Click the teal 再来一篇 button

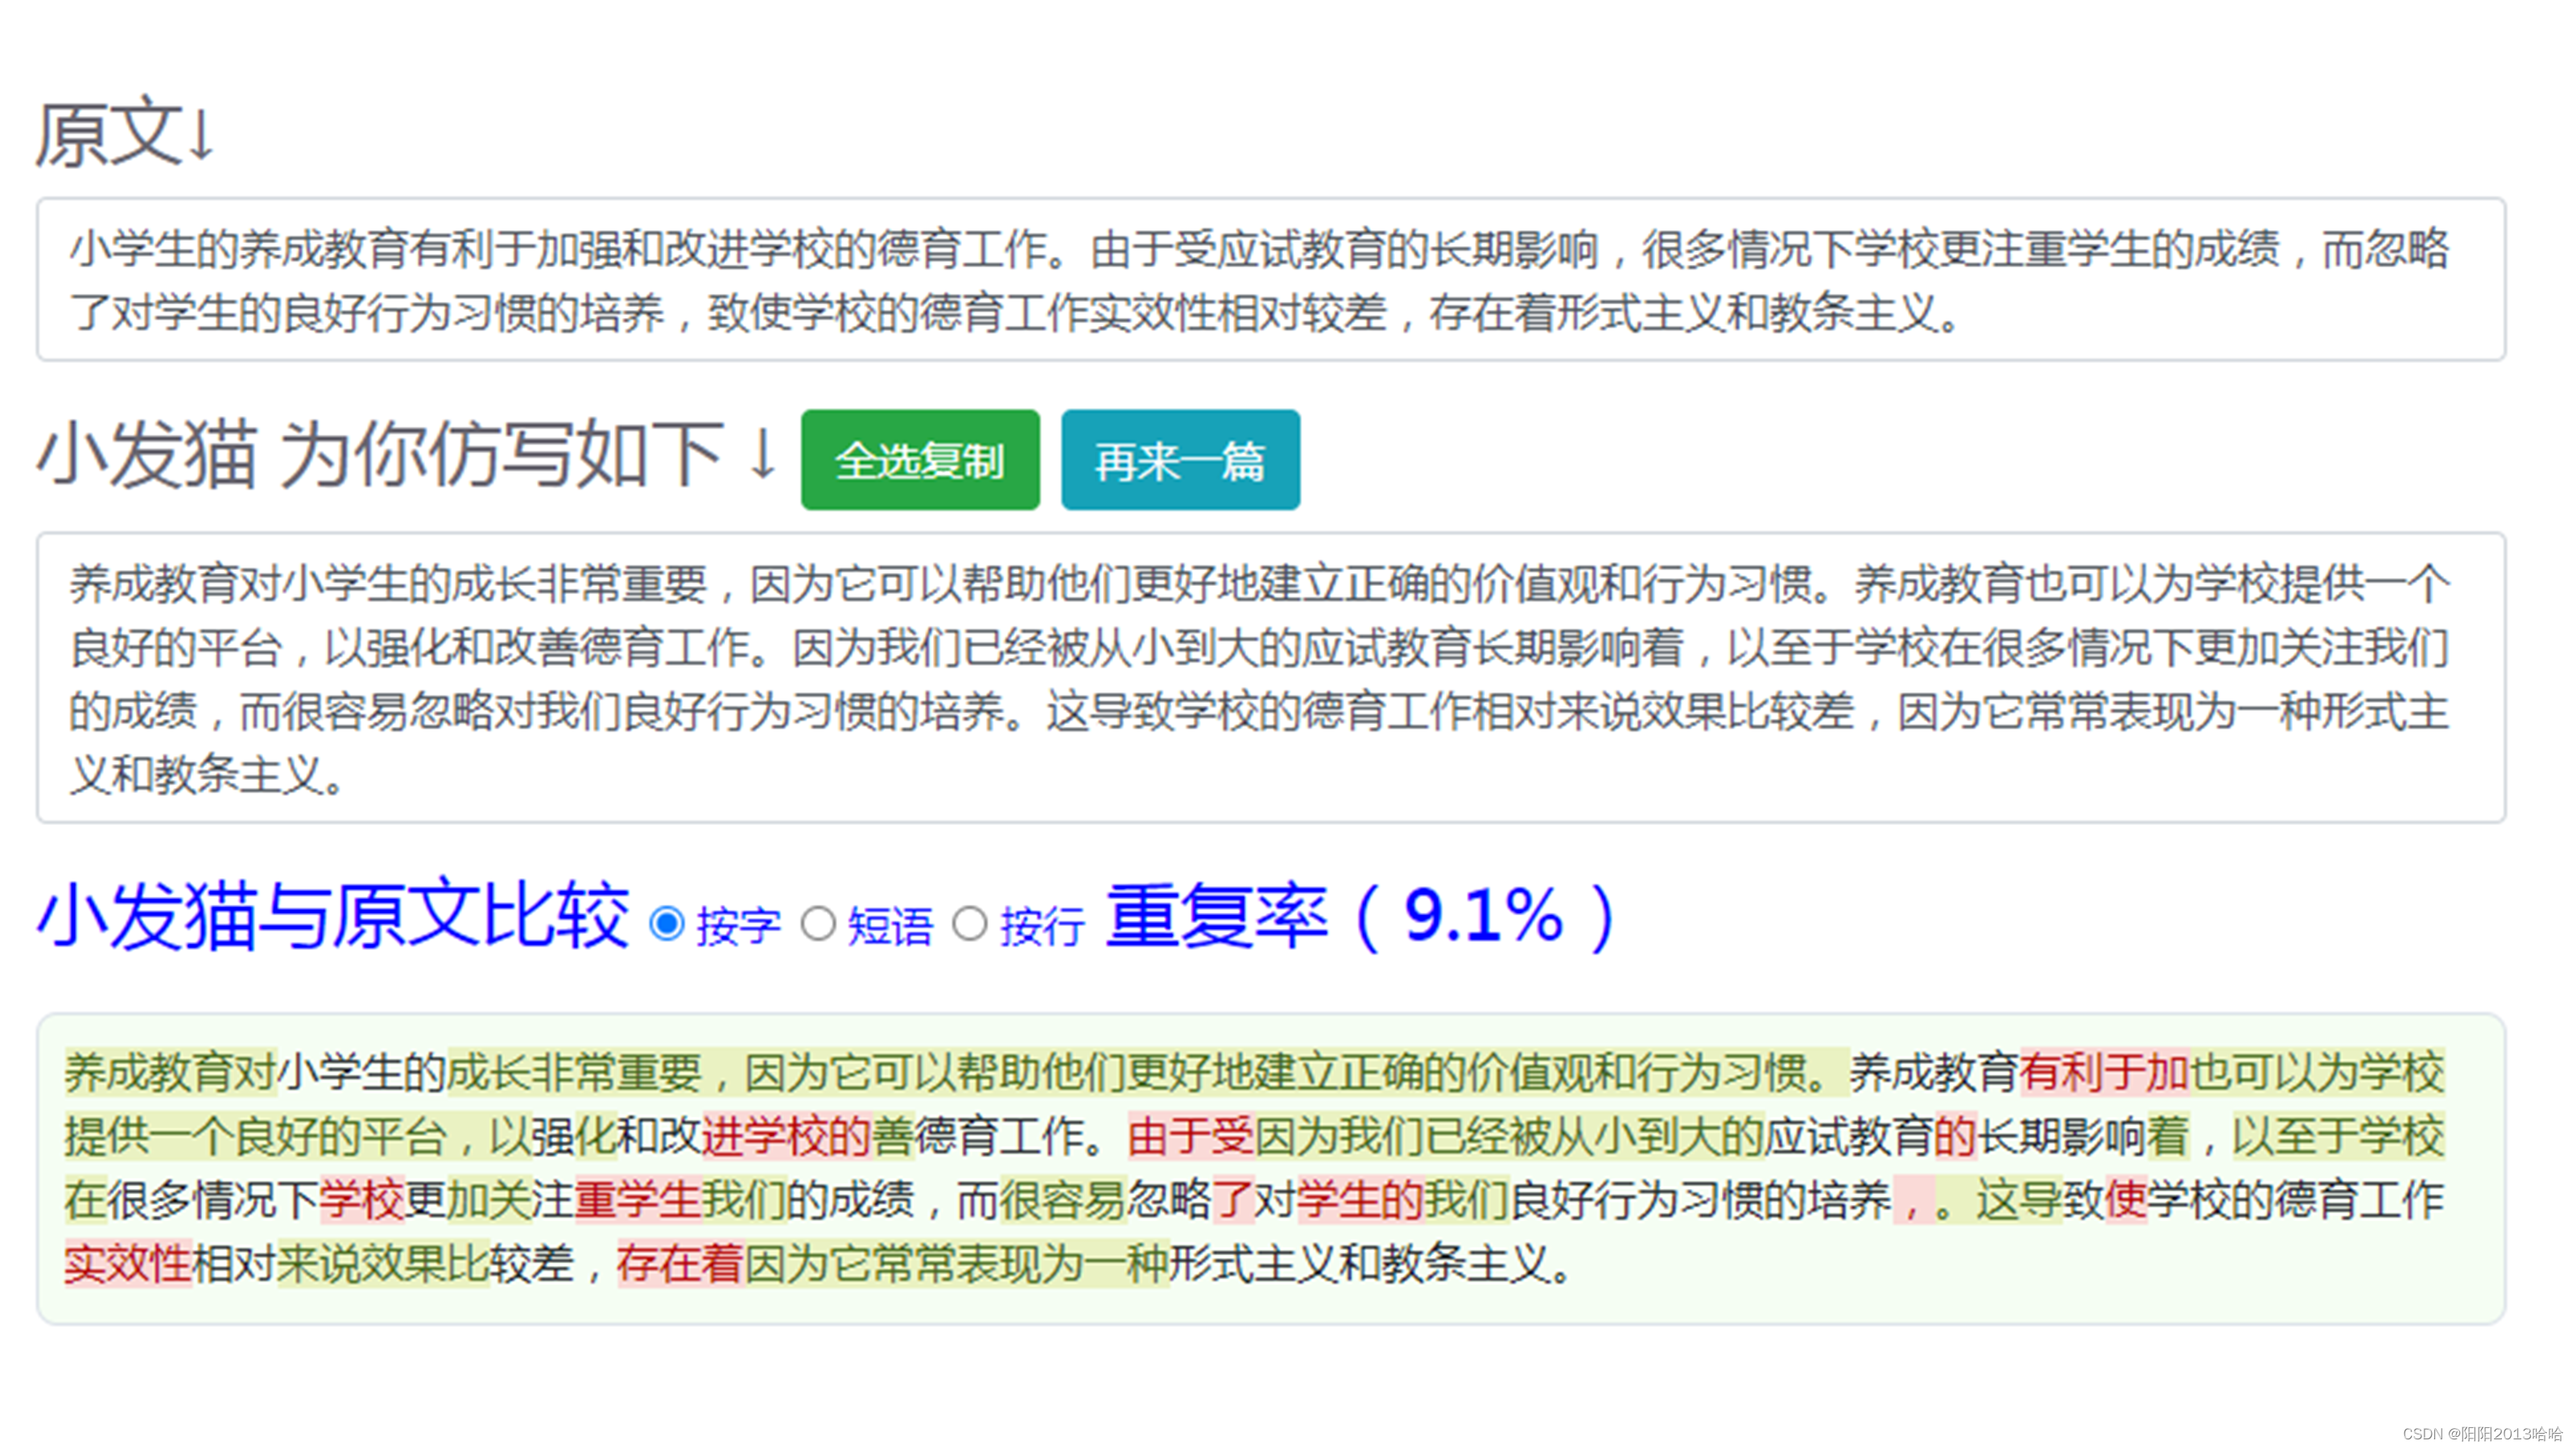coord(1180,460)
